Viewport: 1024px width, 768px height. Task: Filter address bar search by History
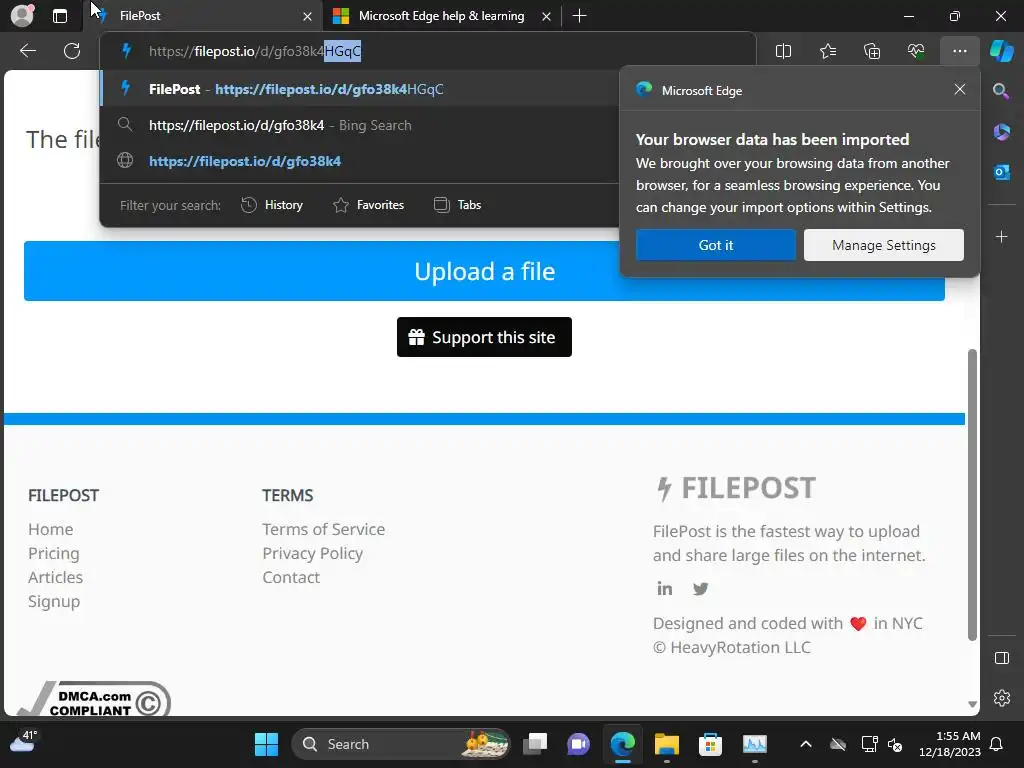coord(272,205)
